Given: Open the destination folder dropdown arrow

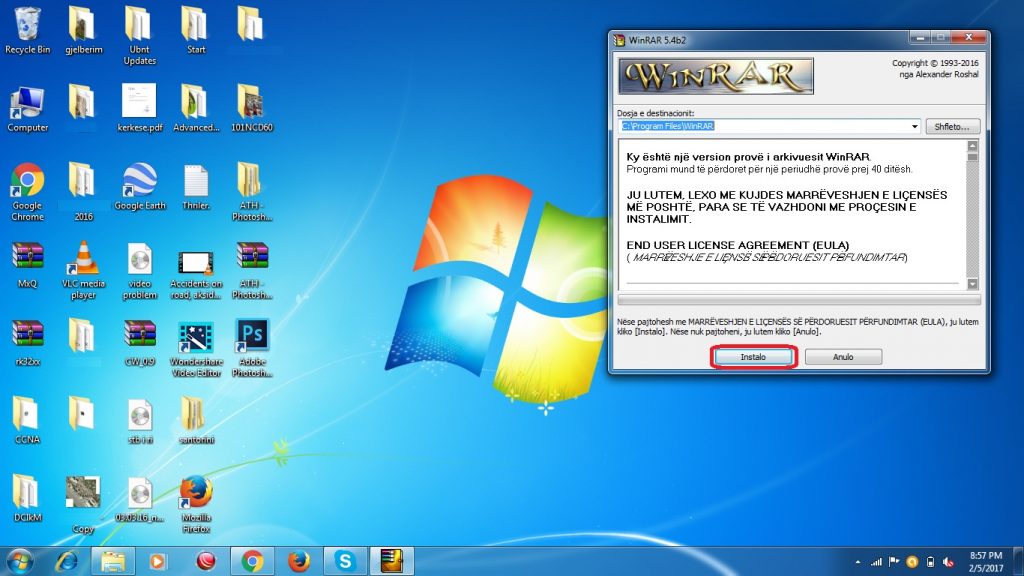Looking at the screenshot, I should pyautogui.click(x=914, y=127).
